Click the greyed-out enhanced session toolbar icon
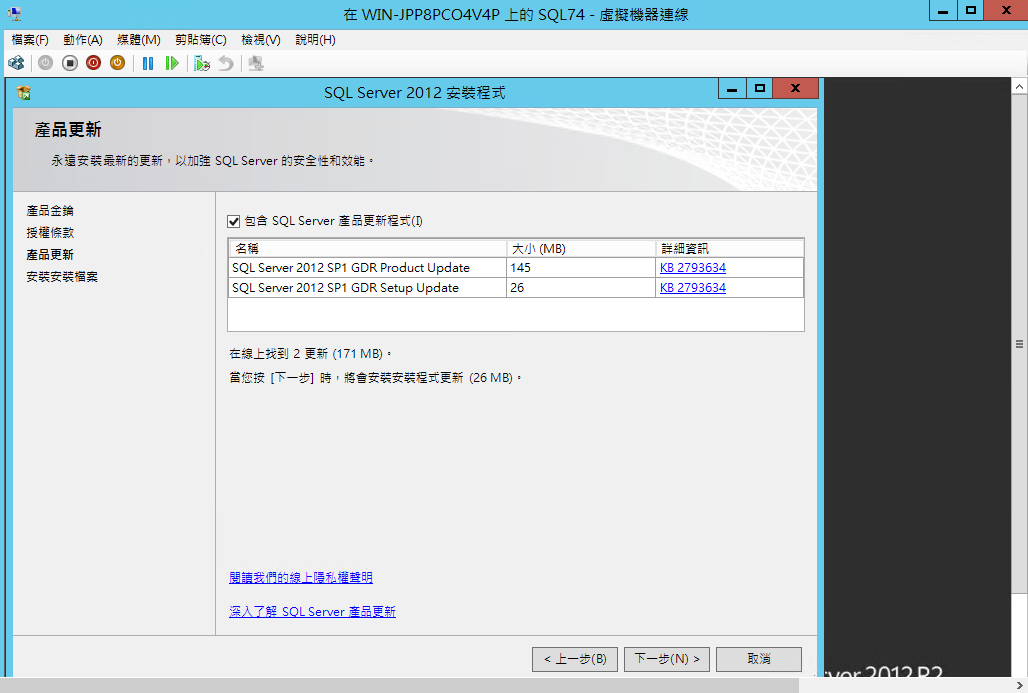Viewport: 1028px width, 693px height. [x=256, y=63]
